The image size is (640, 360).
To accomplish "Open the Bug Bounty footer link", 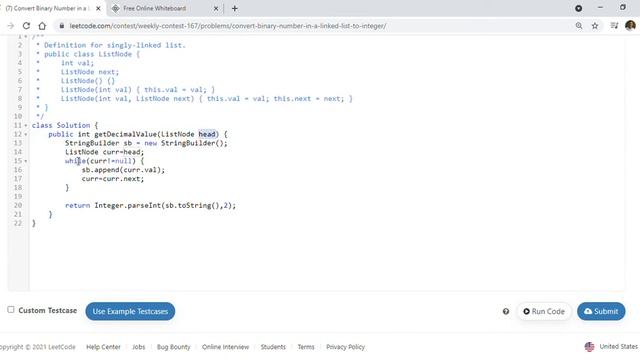I will (173, 347).
